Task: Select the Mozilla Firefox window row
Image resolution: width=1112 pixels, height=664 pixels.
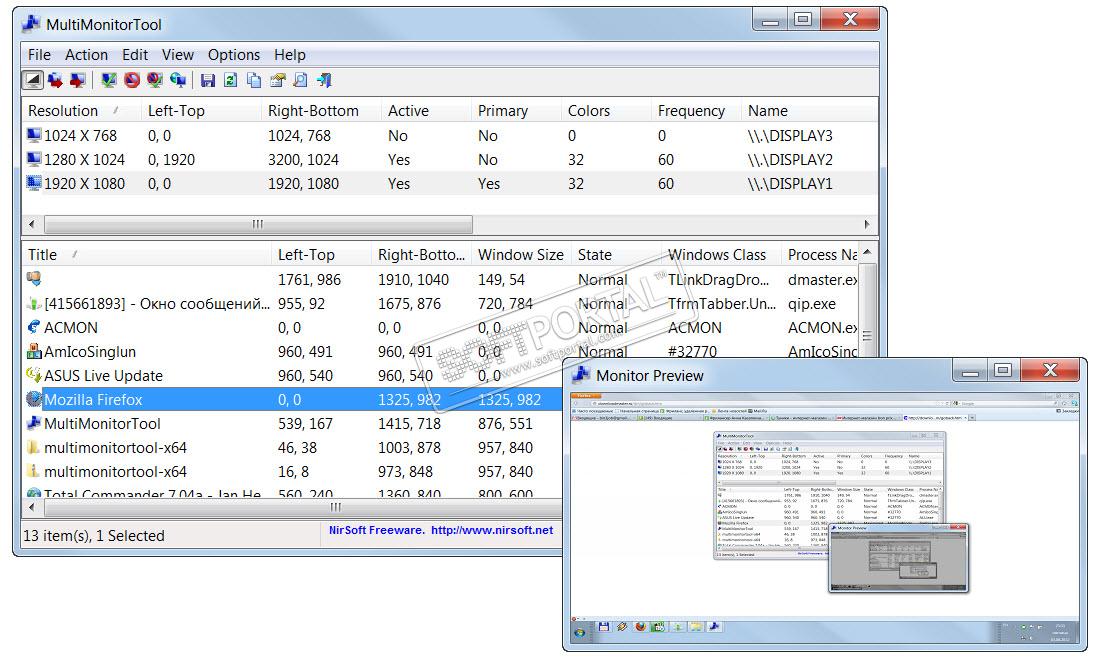Action: (x=293, y=399)
